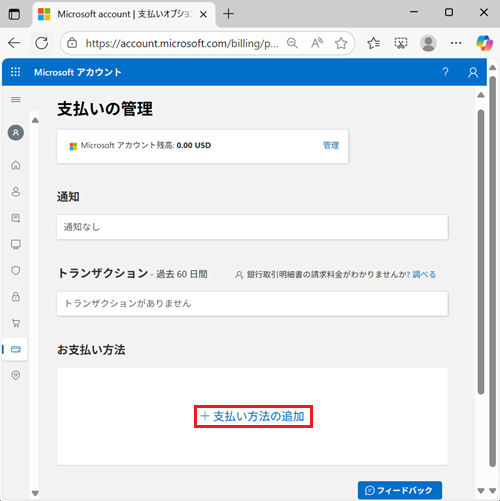Open Address book location icon in sidebar

coord(16,375)
